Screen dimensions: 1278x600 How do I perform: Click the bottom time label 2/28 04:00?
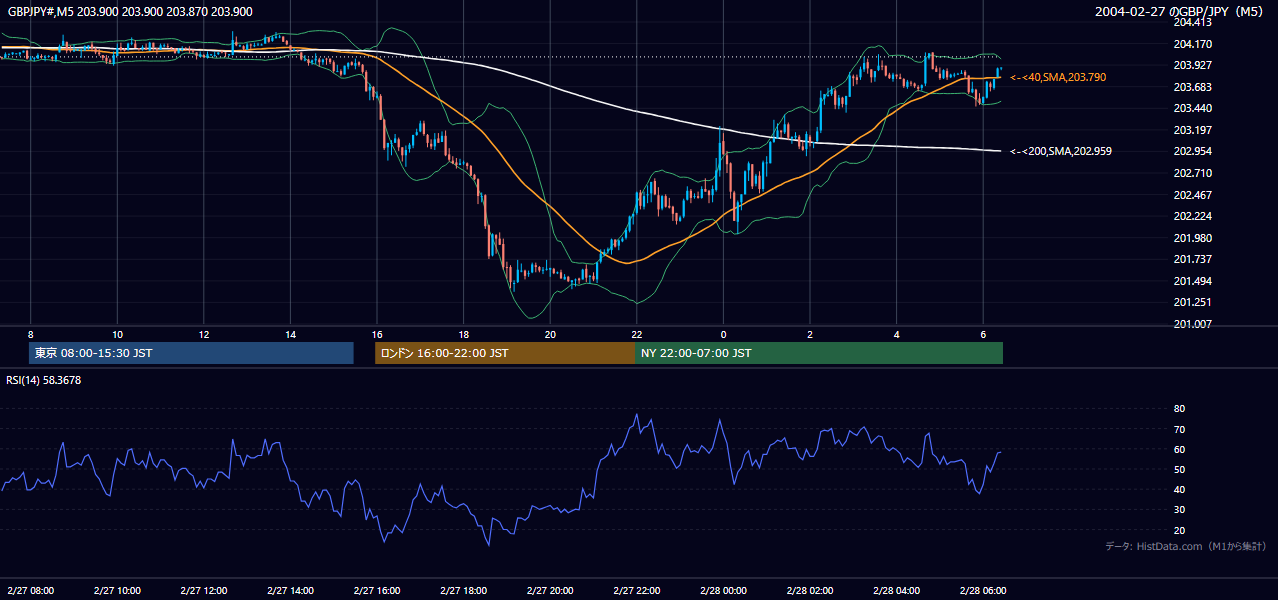895,590
